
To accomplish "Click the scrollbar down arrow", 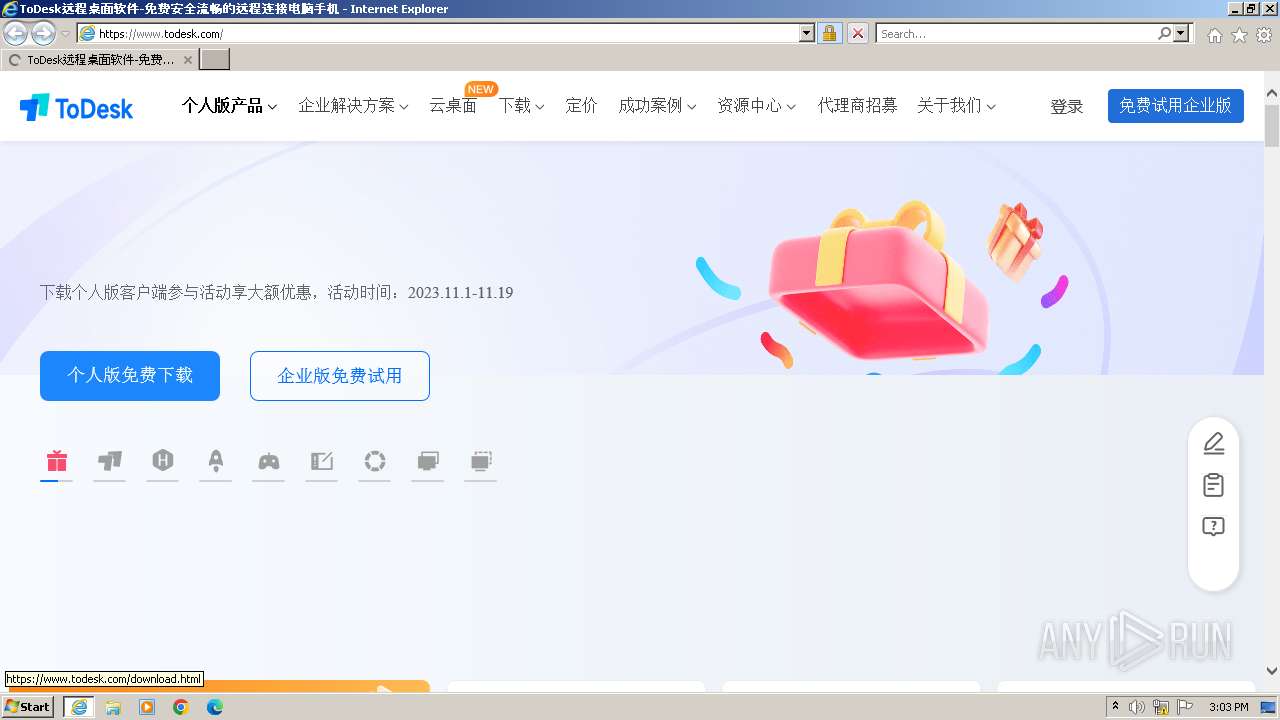I will pyautogui.click(x=1272, y=671).
